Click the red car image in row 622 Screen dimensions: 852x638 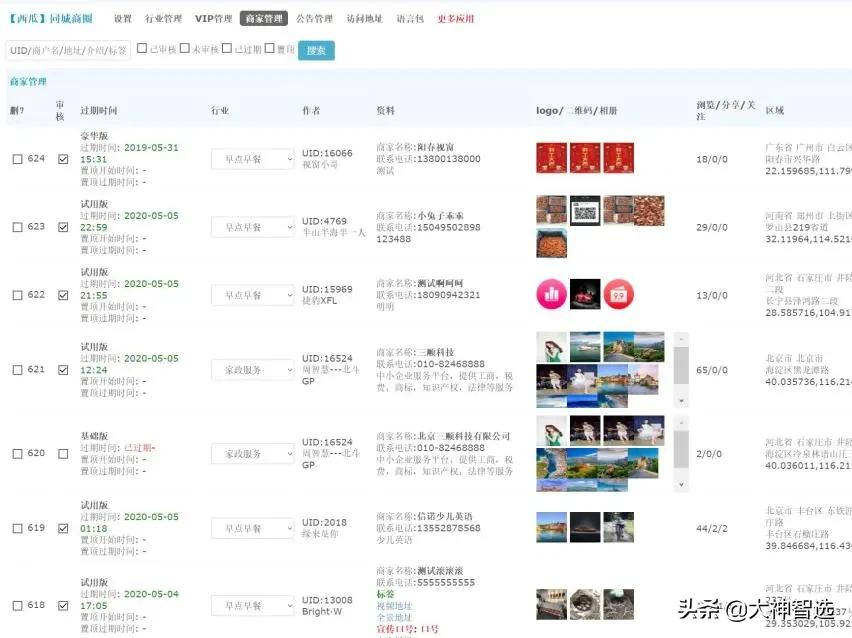click(x=585, y=294)
